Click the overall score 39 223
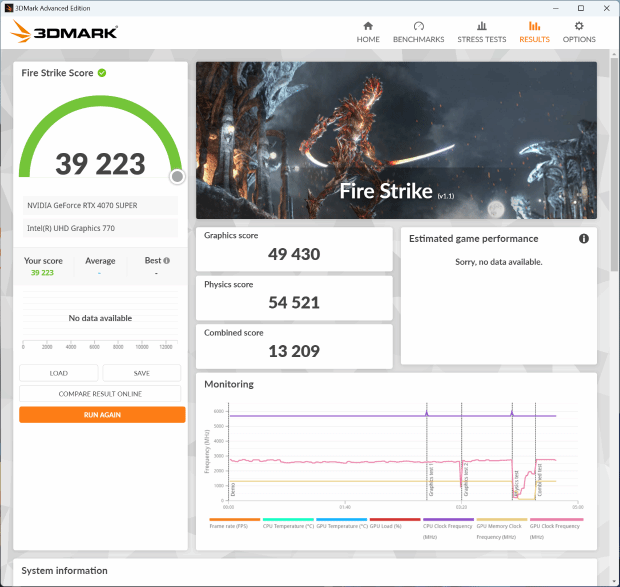Image resolution: width=620 pixels, height=587 pixels. pyautogui.click(x=100, y=164)
